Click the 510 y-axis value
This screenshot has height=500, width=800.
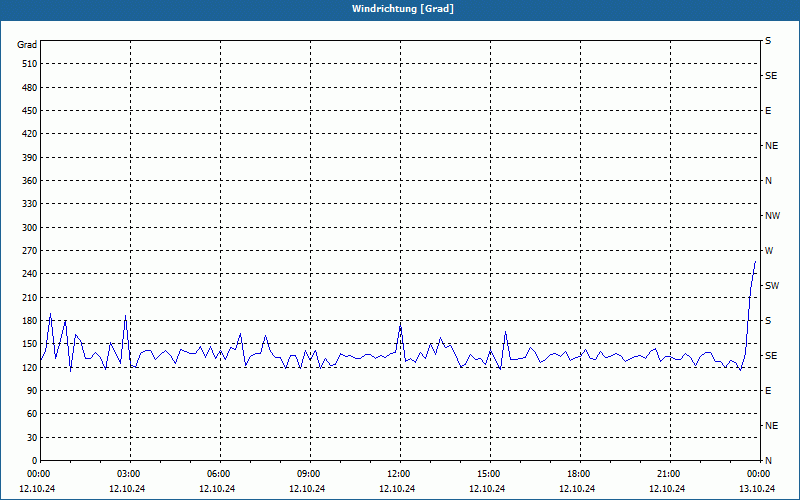(30, 64)
